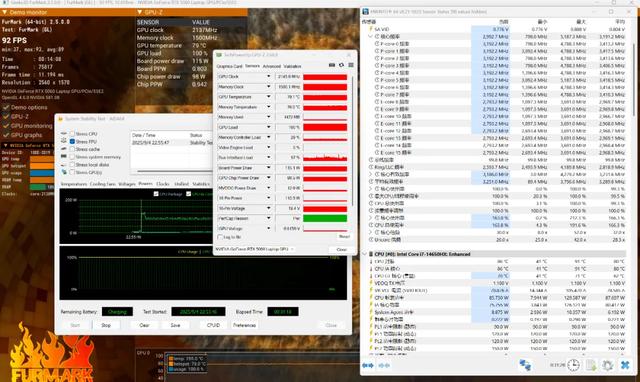Open the GPU Temperature sensor dropdown arrow
Screen dimensions: 640x382
(268, 97)
